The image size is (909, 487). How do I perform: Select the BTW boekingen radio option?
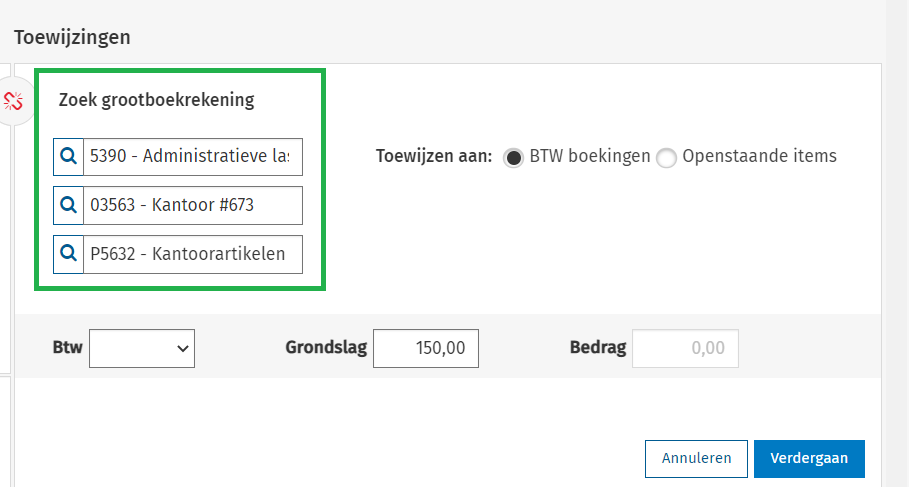(x=513, y=158)
